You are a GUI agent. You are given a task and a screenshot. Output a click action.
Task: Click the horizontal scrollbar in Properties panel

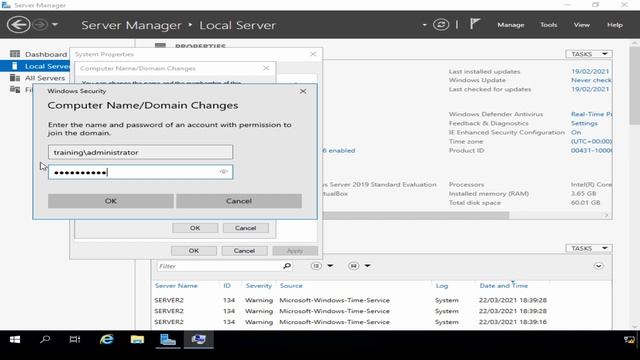pos(416,215)
